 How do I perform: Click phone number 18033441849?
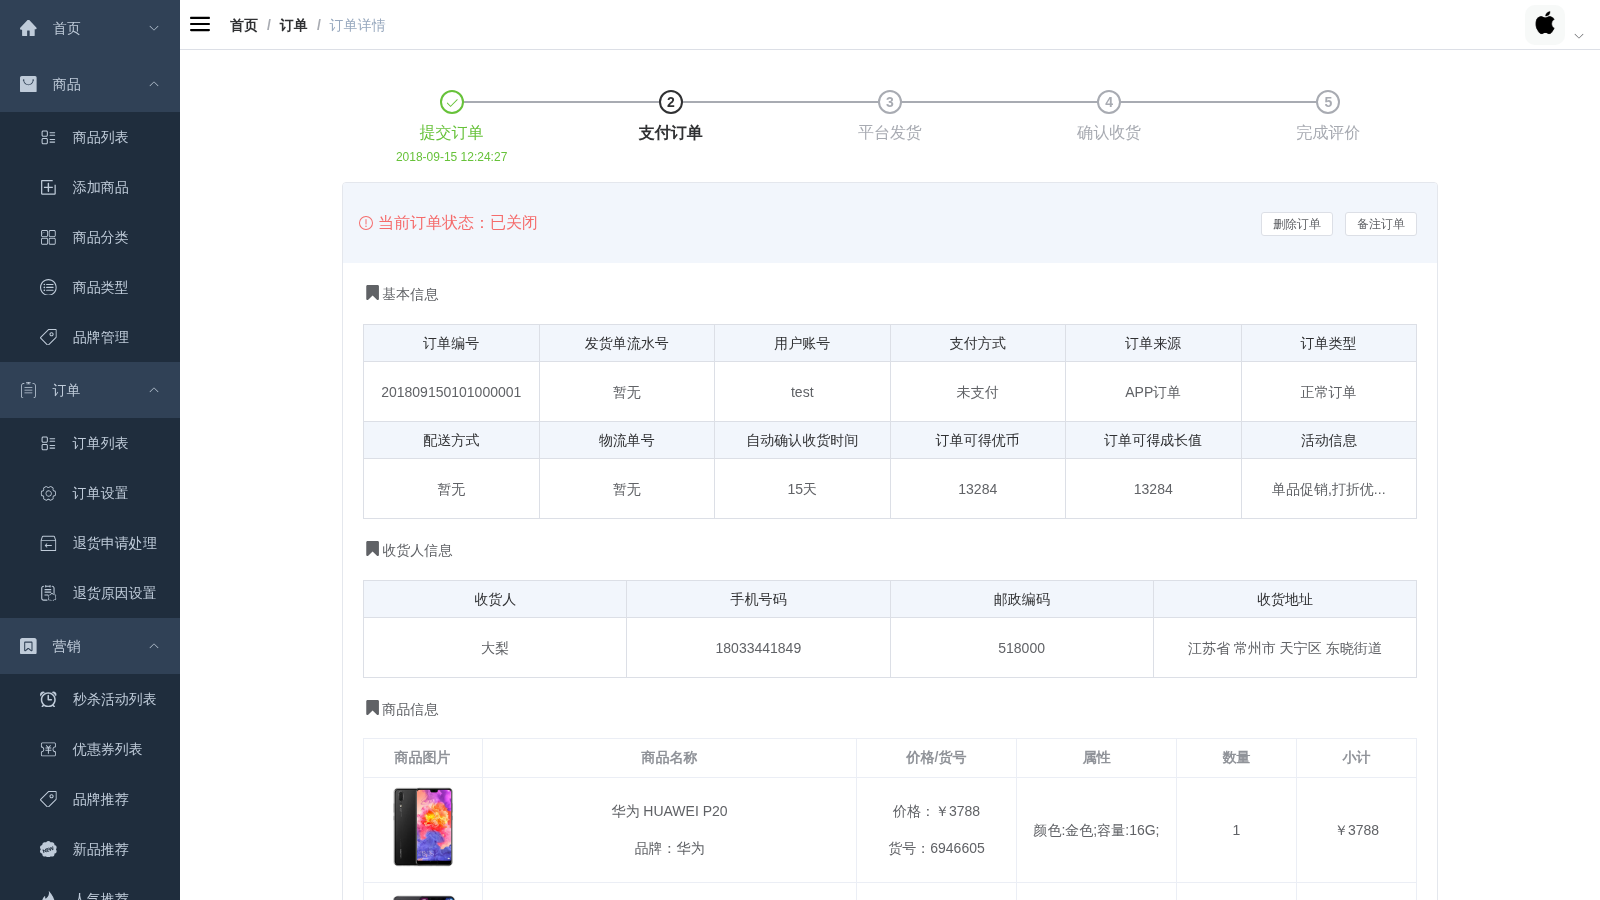coord(758,648)
